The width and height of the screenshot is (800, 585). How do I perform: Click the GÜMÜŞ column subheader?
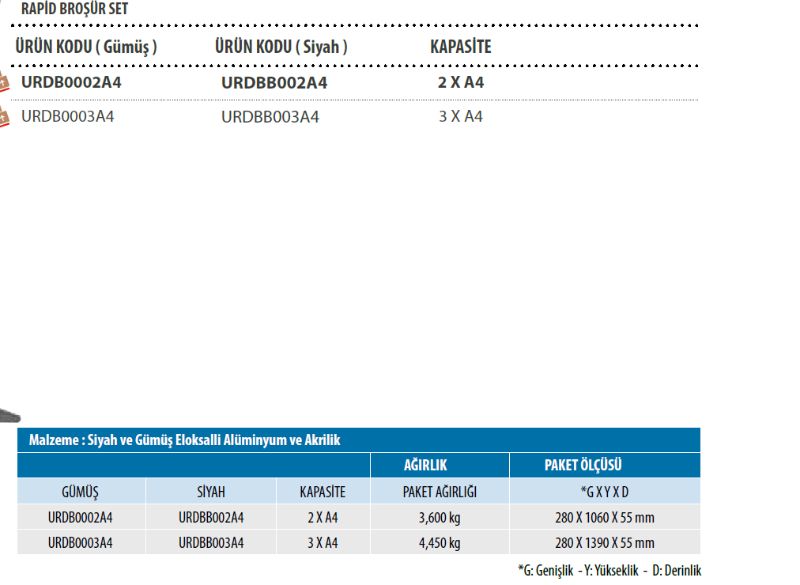[x=81, y=491]
